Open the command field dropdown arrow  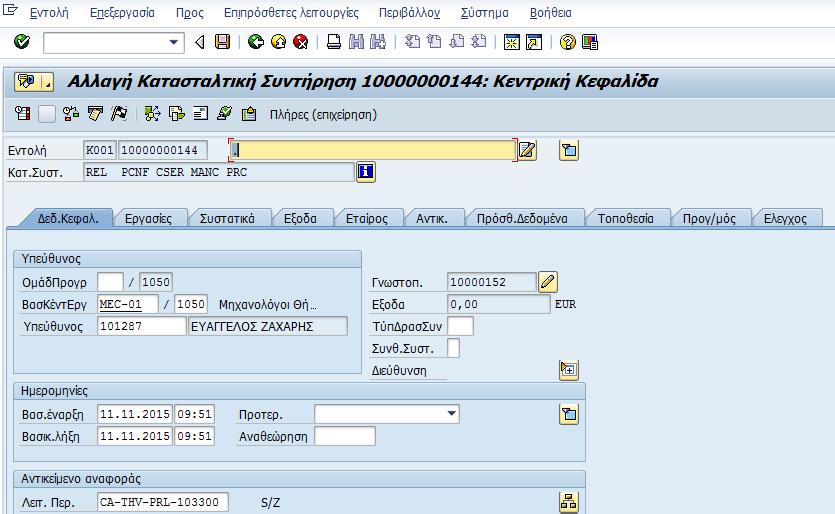[174, 43]
